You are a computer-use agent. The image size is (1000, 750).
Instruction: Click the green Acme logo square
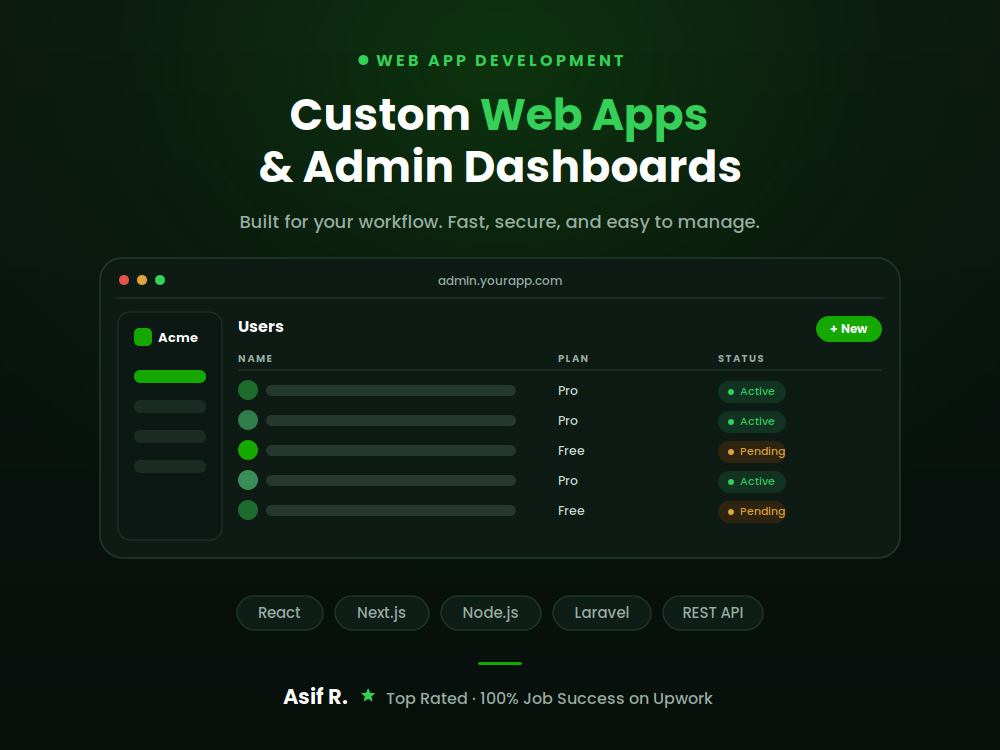point(143,337)
